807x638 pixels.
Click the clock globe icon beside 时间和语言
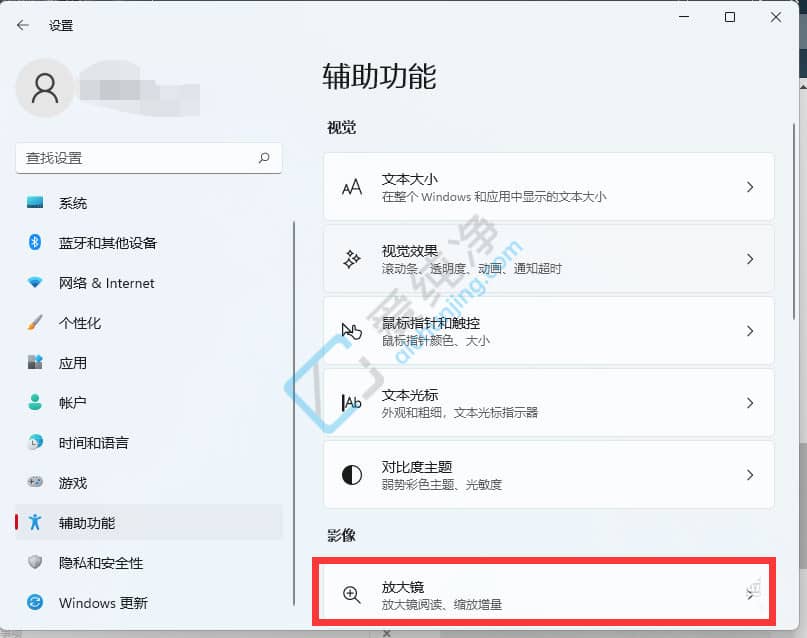pyautogui.click(x=35, y=442)
